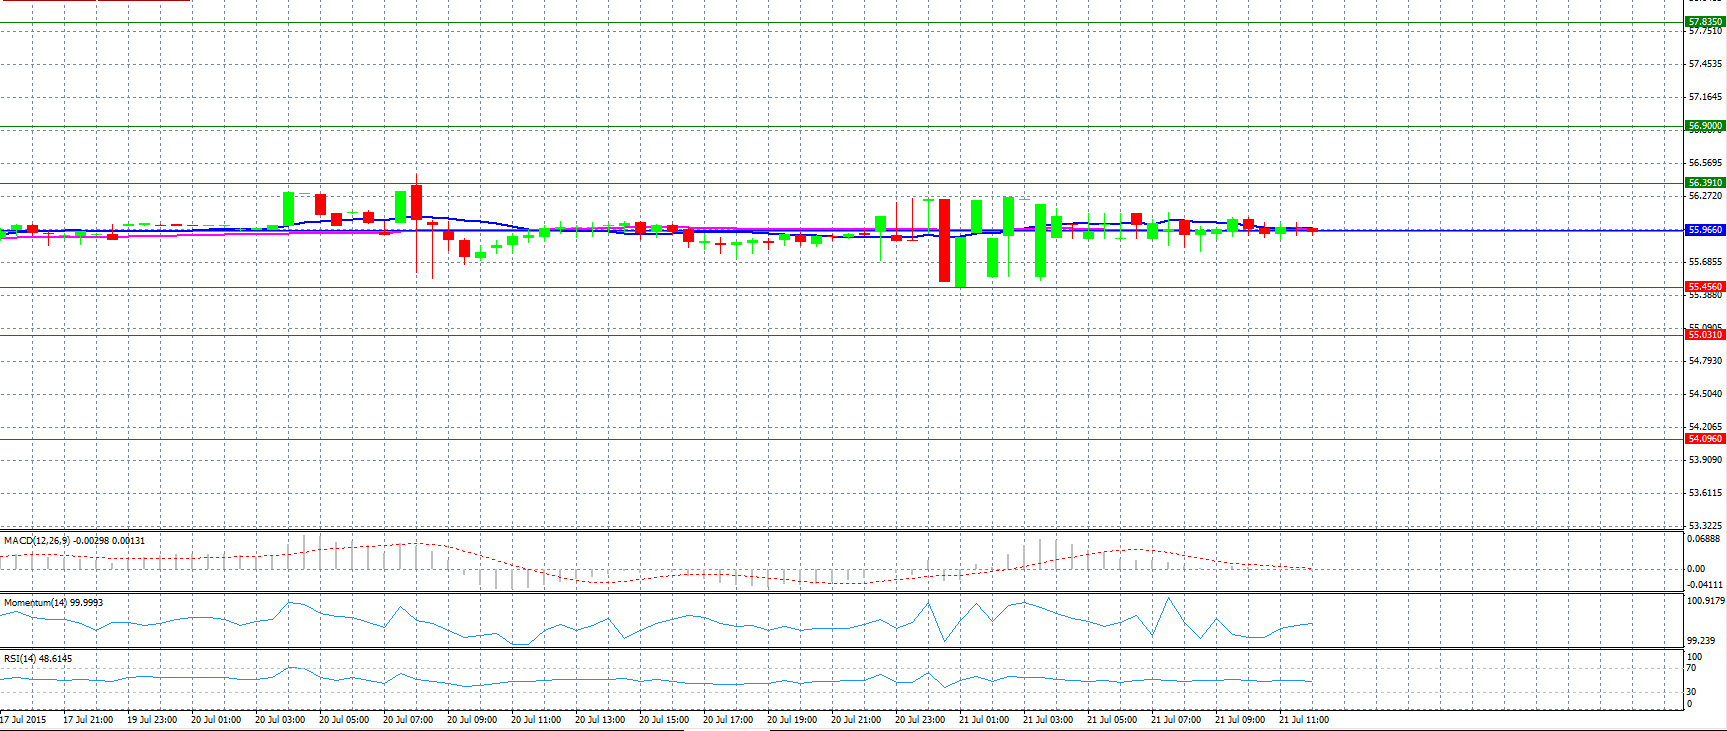Select the 20 Jul 03:00 time label
1727x731 pixels.
coord(280,719)
